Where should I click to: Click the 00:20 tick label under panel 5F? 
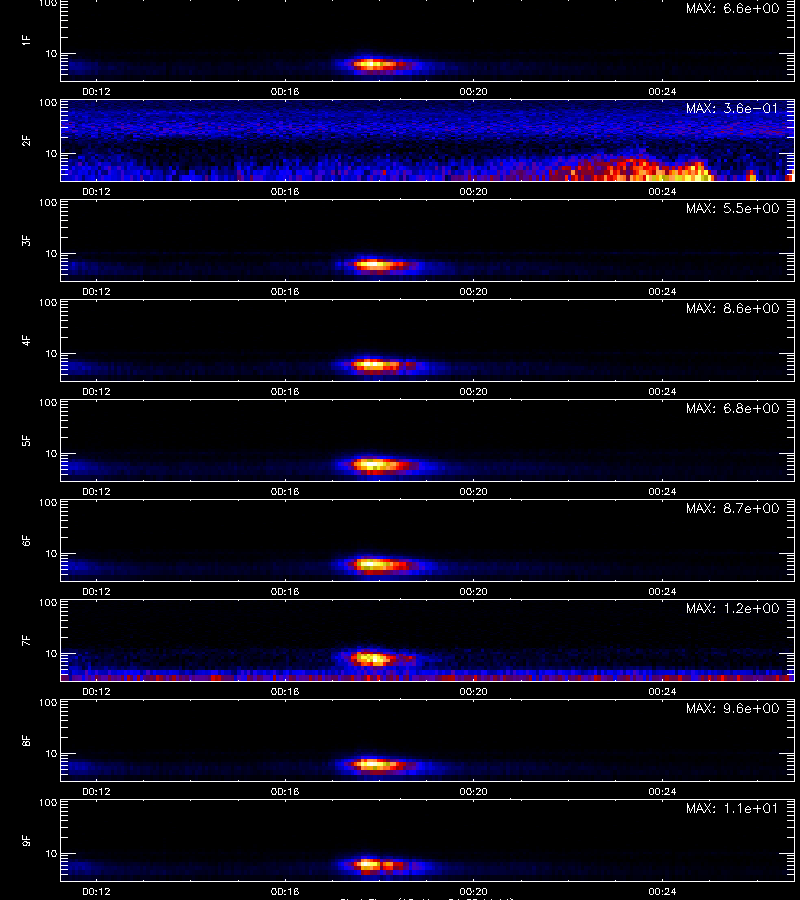pos(473,492)
